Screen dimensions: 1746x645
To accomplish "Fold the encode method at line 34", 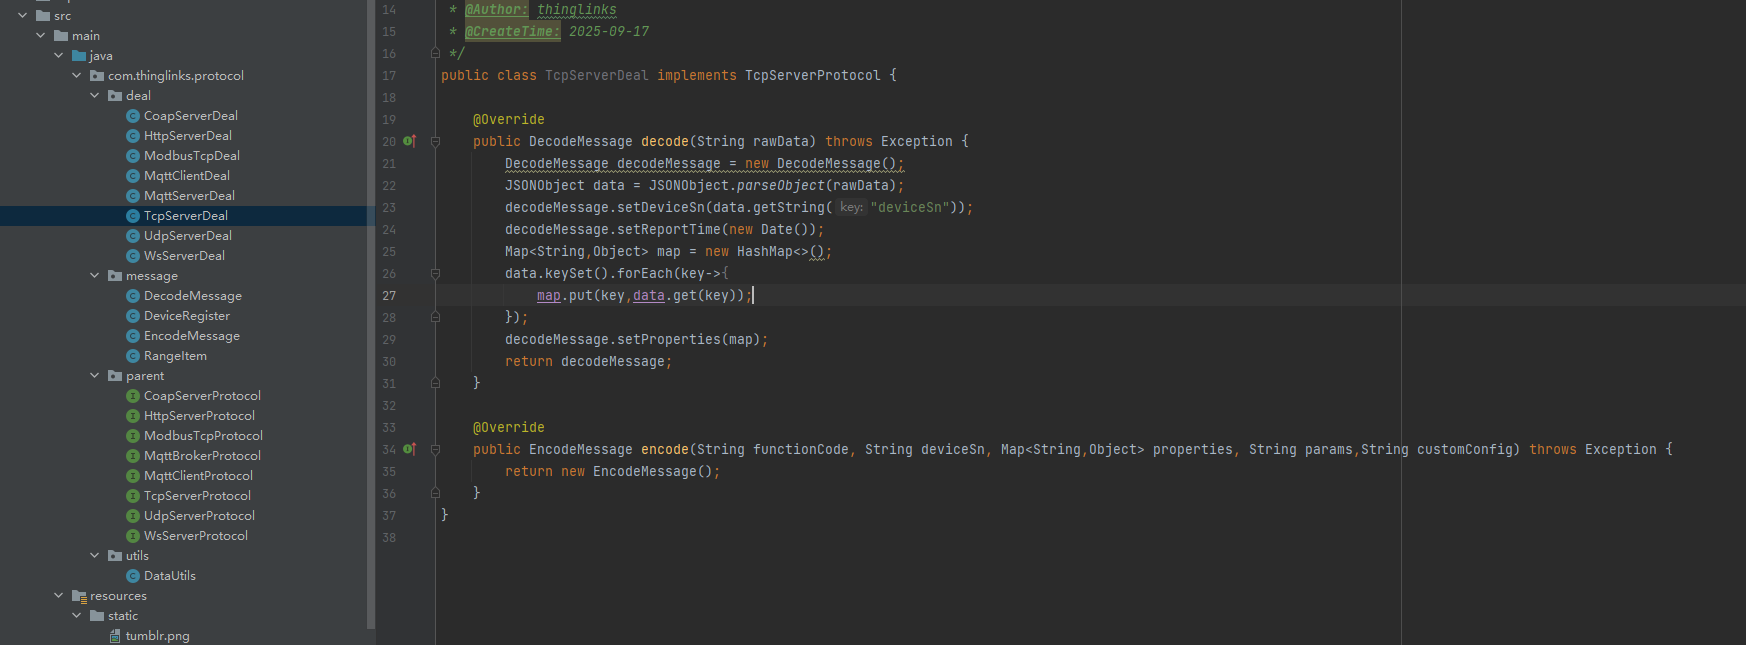I will (435, 450).
